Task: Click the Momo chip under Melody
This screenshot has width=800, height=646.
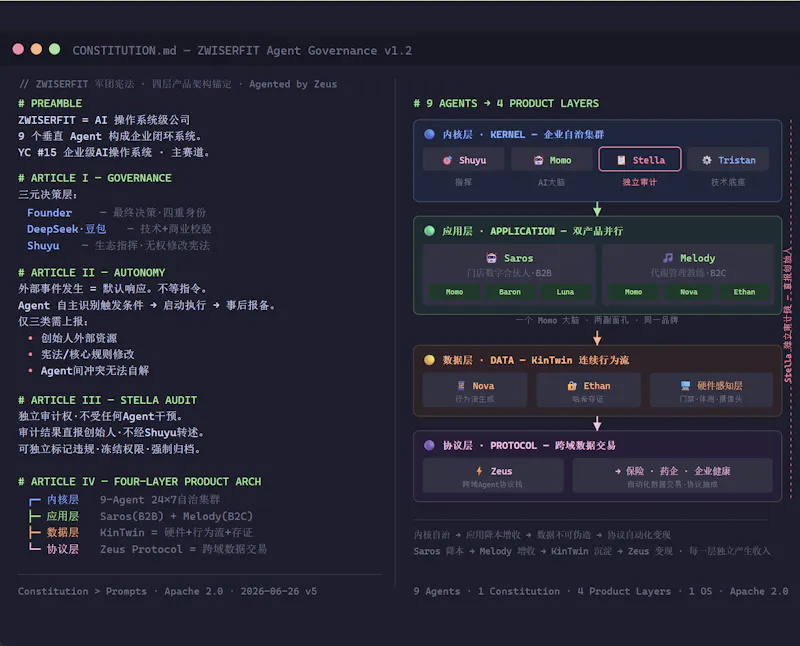Action: tap(633, 292)
